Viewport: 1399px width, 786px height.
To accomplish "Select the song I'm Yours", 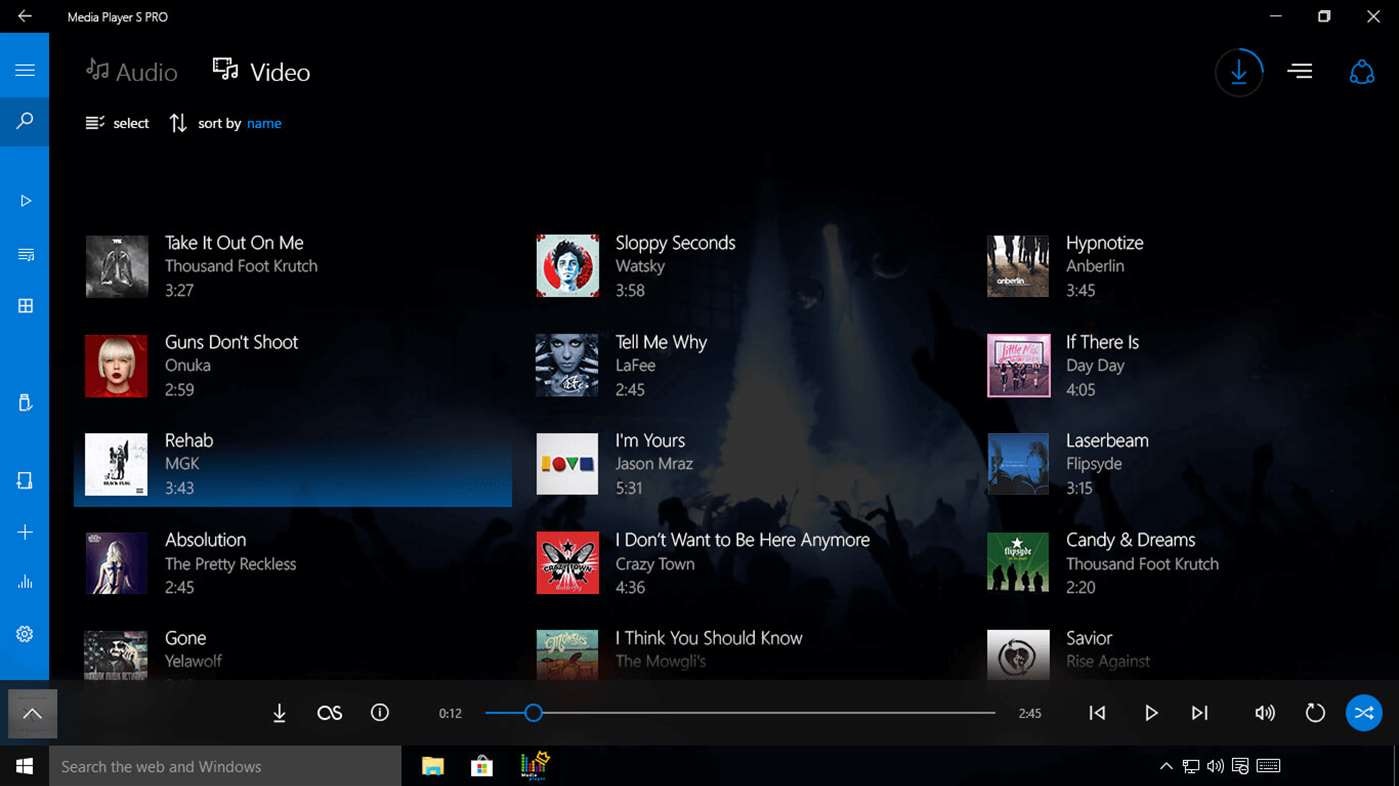I will coord(744,464).
